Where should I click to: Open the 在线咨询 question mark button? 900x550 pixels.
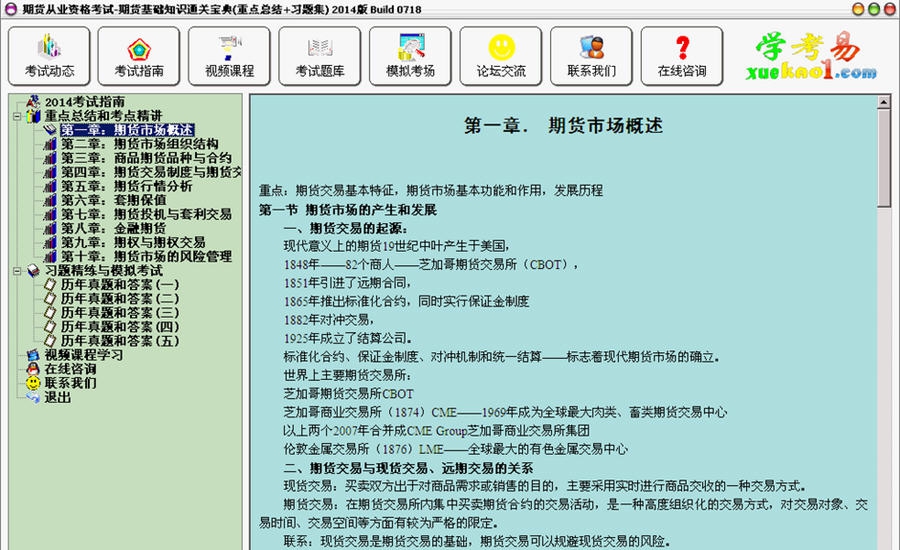pyautogui.click(x=682, y=56)
